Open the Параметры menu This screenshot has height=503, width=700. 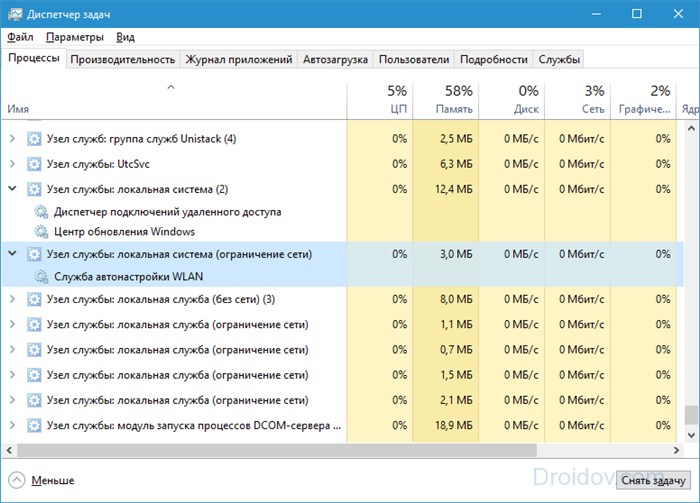point(75,37)
